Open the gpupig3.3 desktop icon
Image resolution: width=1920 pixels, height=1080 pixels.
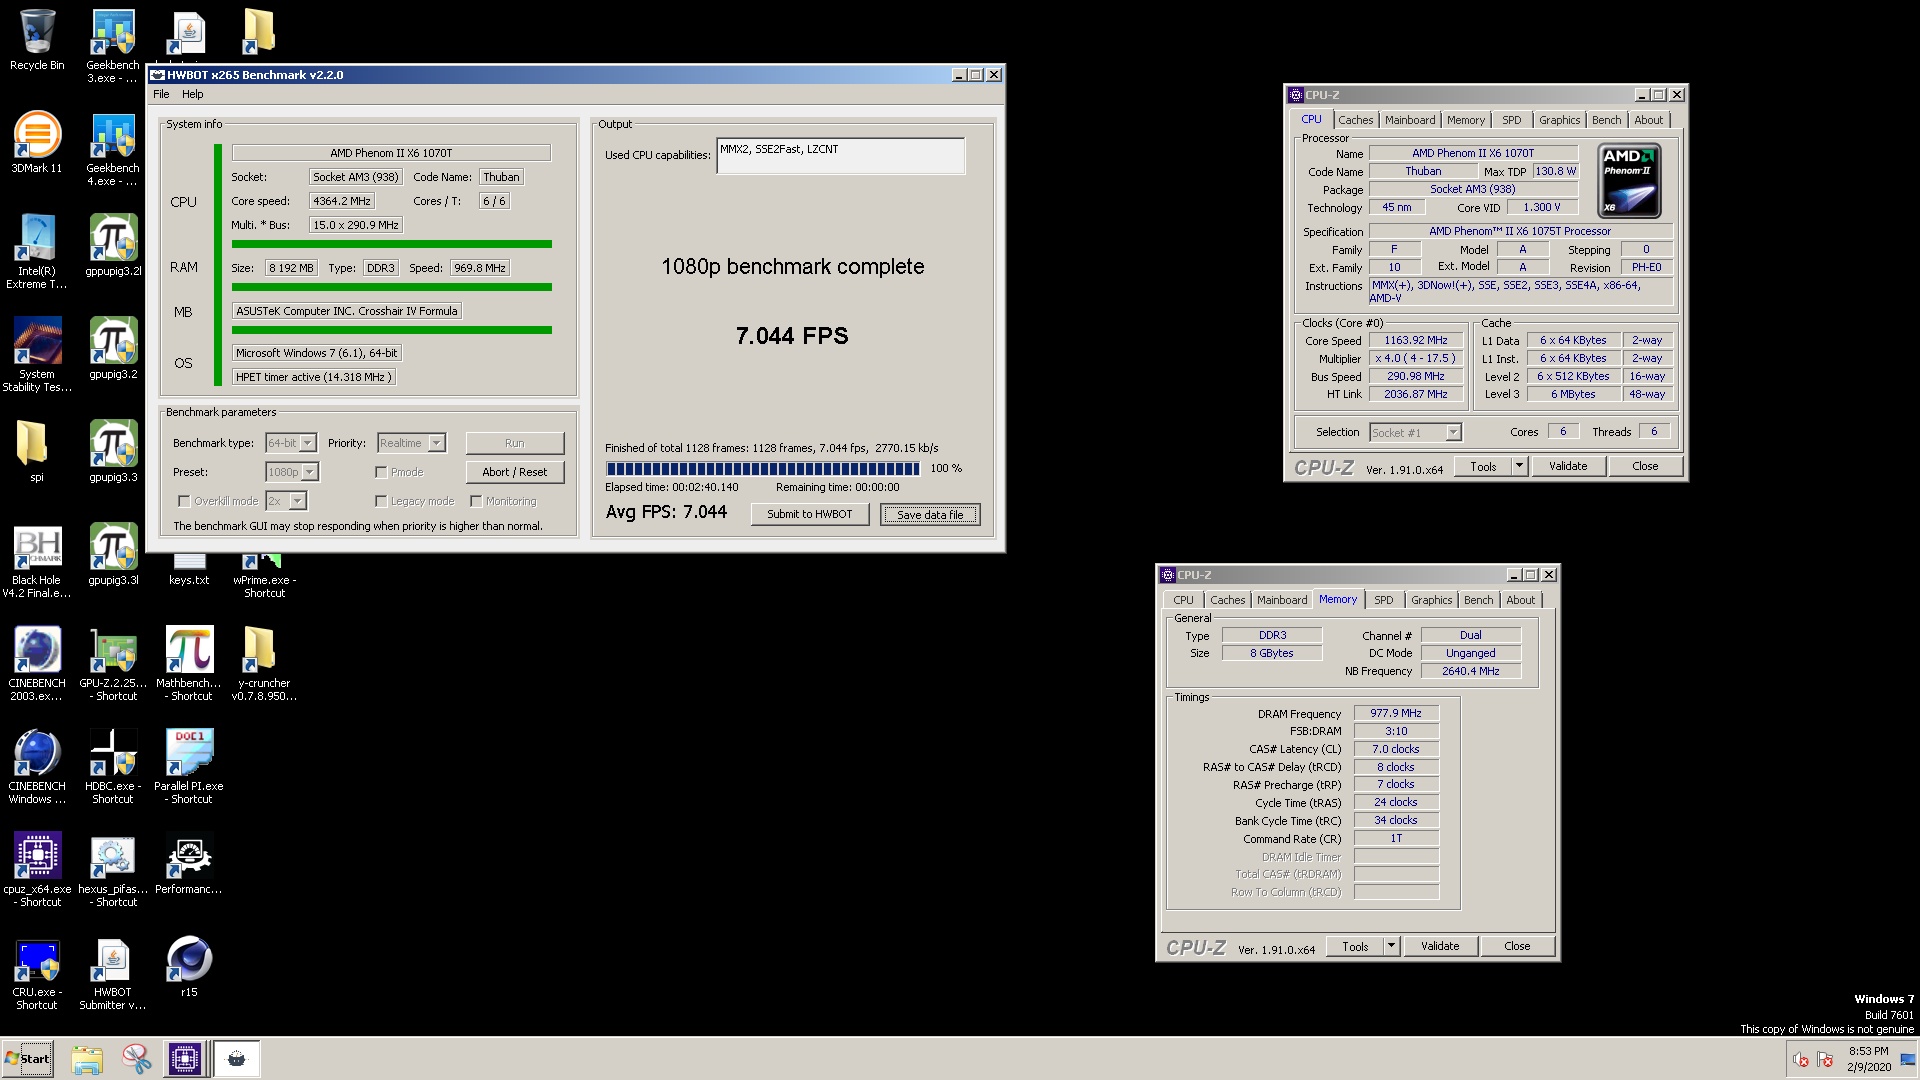[x=113, y=452]
